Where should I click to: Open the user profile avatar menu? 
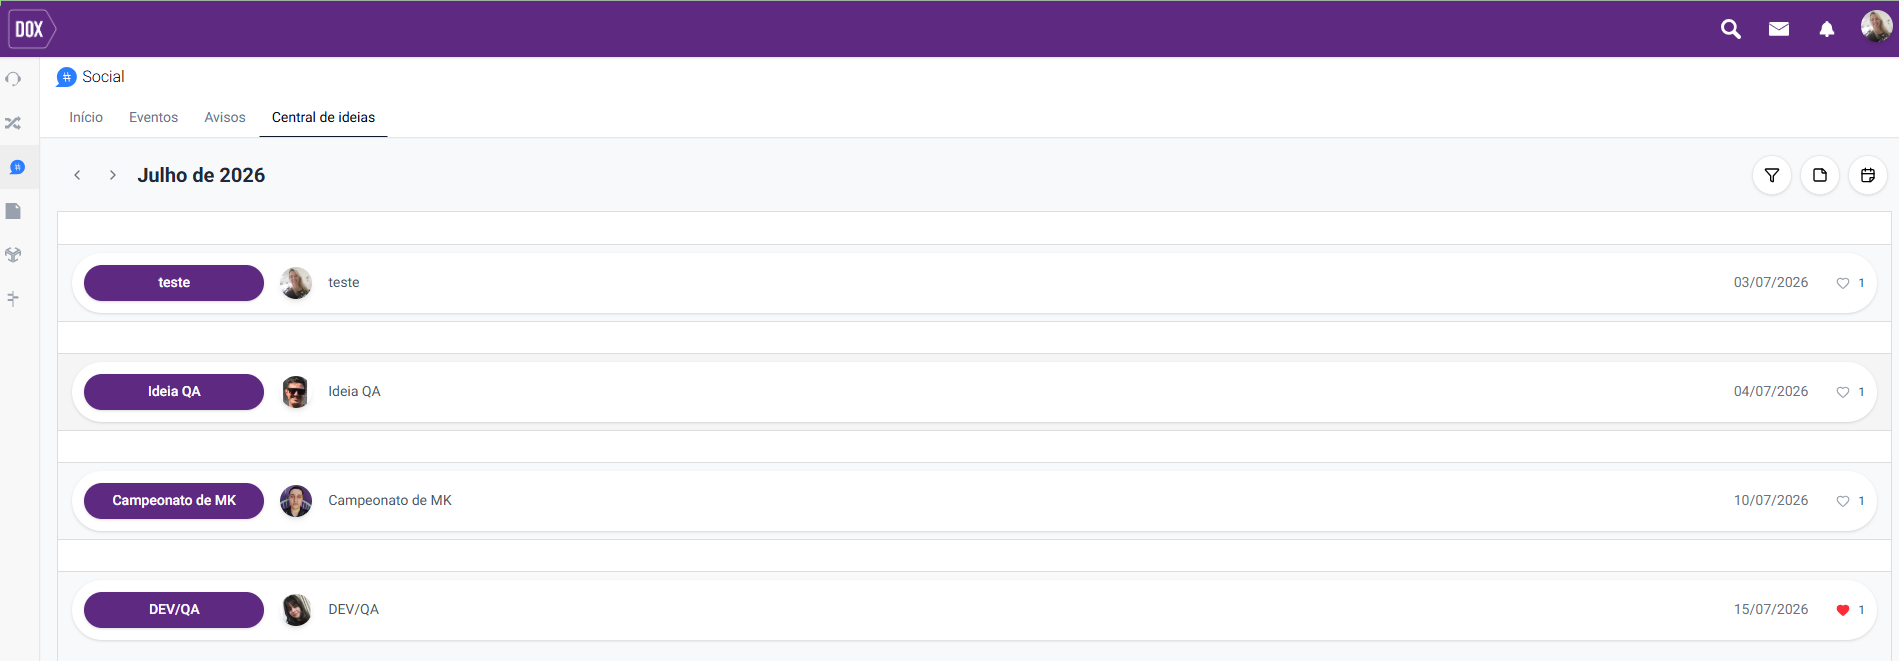point(1875,26)
